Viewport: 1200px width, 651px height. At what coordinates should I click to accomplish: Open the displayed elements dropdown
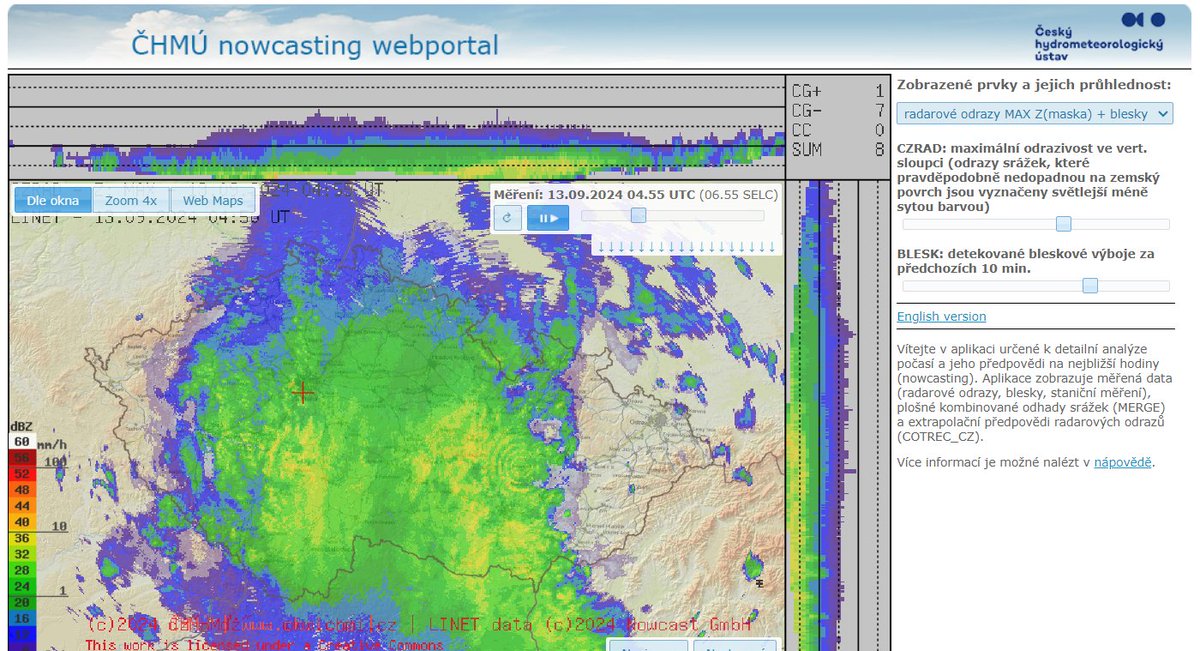point(1035,114)
